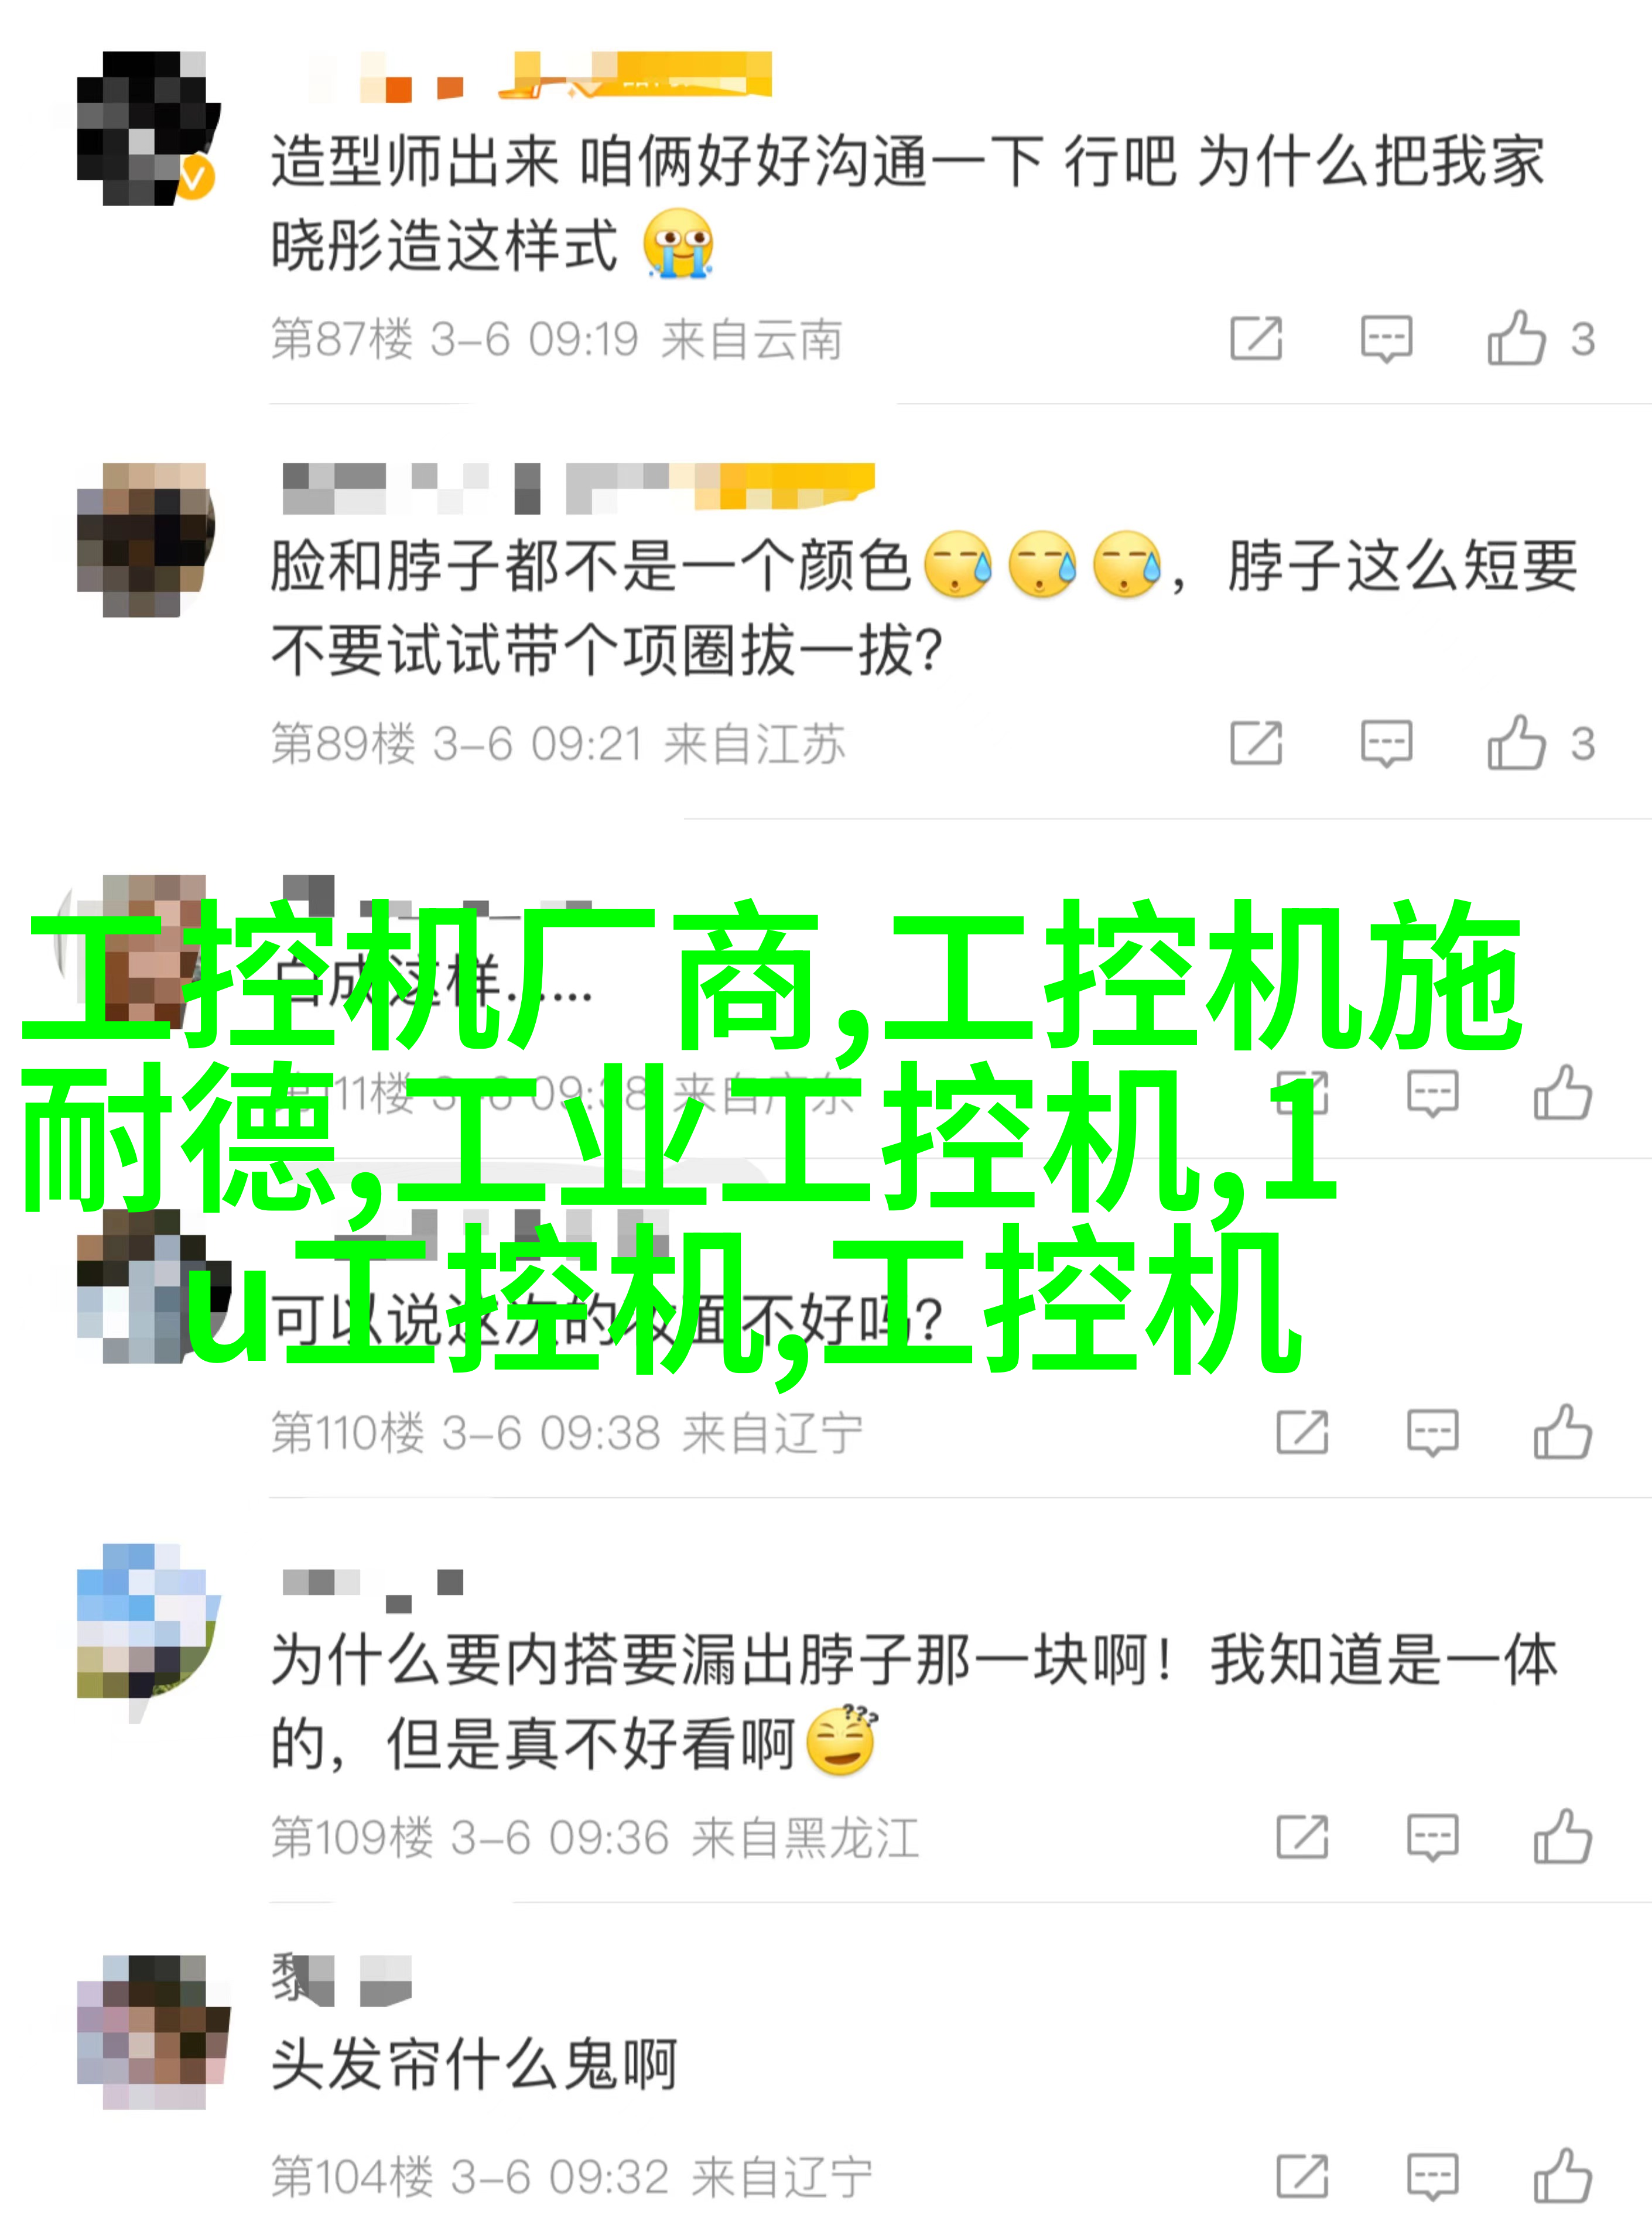Share the floor 110 comment

(x=1302, y=1432)
